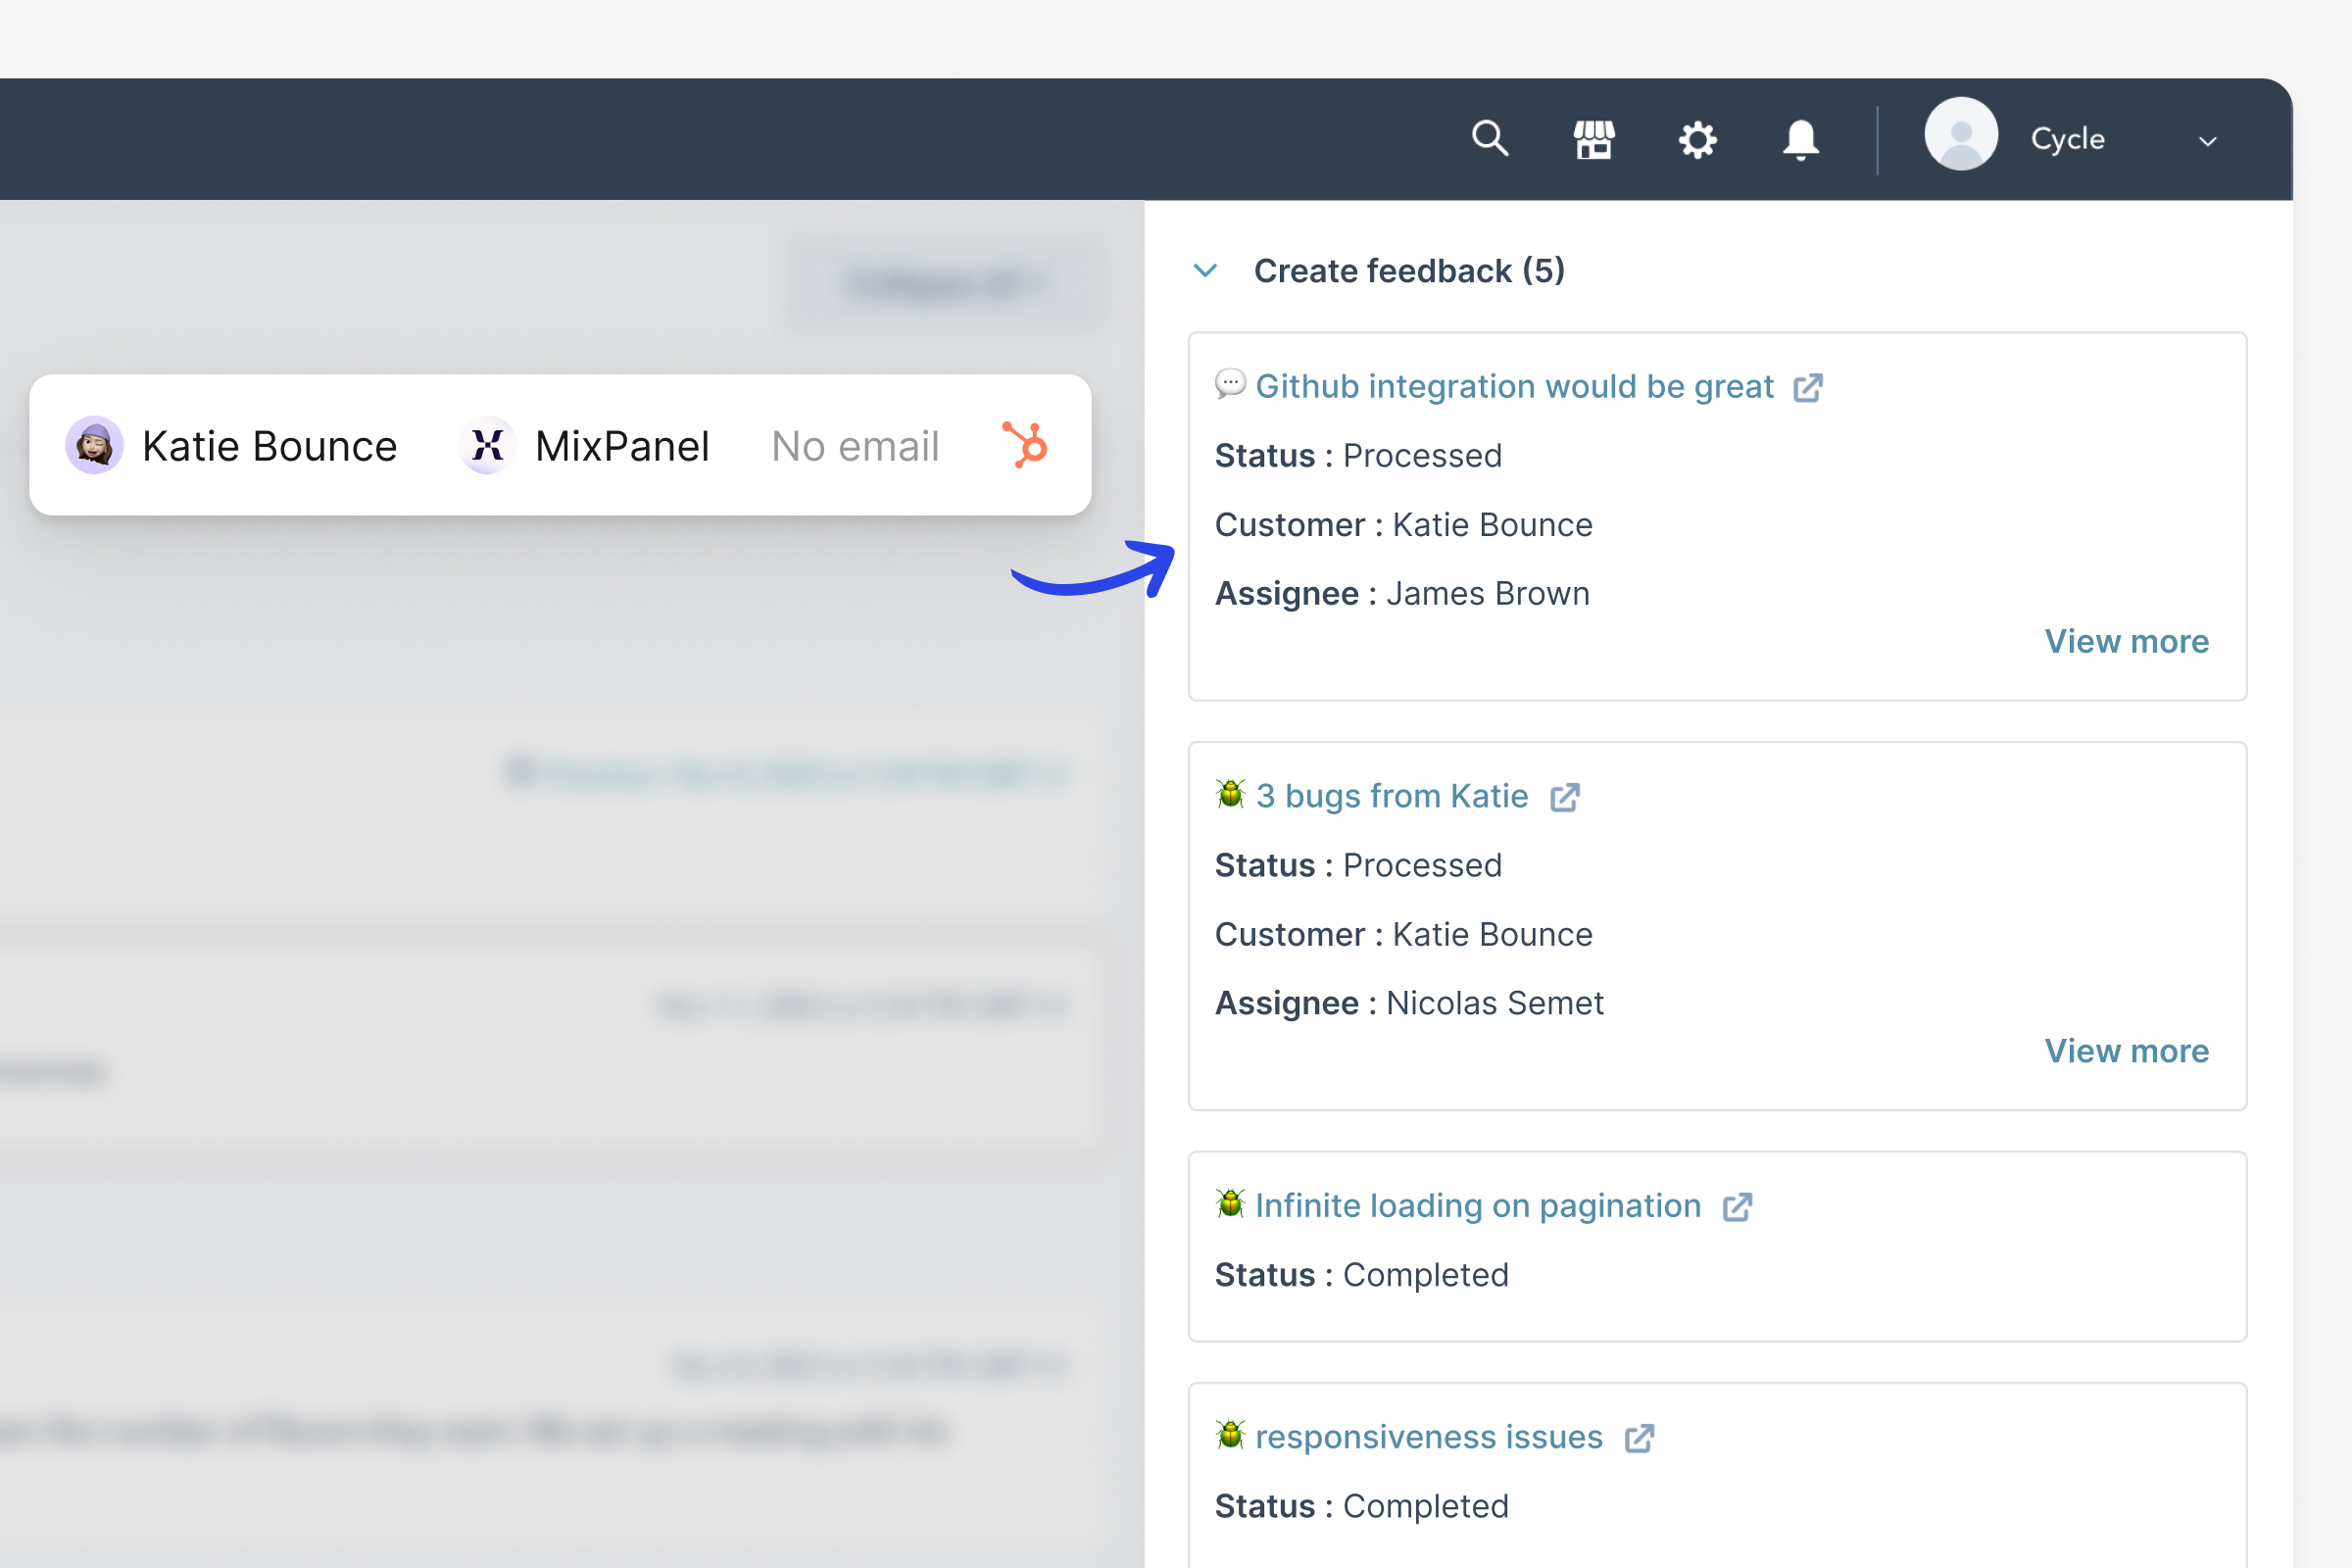
Task: Click Katie Bounce contact avatar
Action: tap(95, 445)
